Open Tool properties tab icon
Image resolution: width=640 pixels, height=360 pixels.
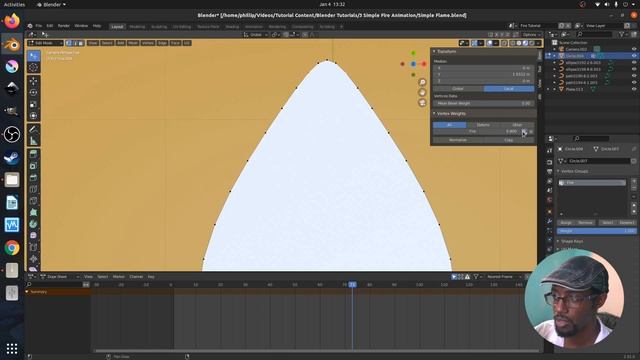pyautogui.click(x=549, y=151)
